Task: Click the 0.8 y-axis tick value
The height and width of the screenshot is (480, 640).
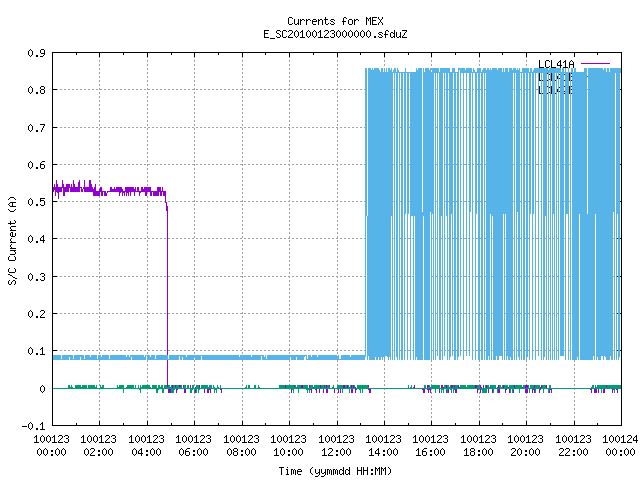Action: click(37, 90)
